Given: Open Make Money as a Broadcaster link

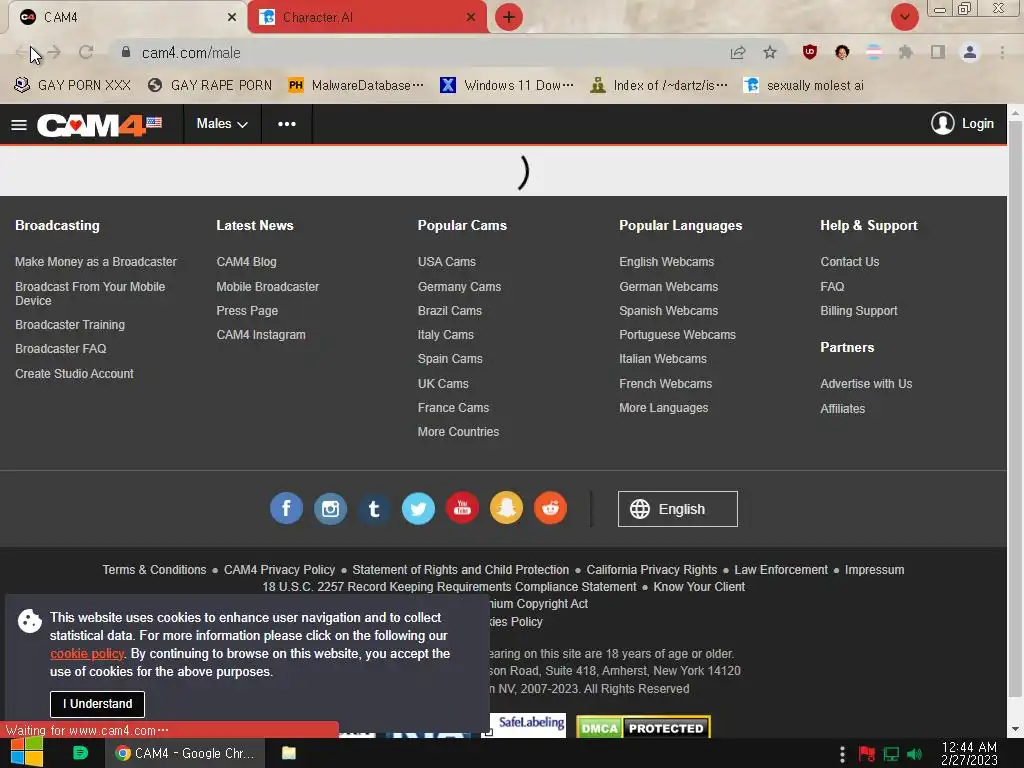Looking at the screenshot, I should click(96, 262).
